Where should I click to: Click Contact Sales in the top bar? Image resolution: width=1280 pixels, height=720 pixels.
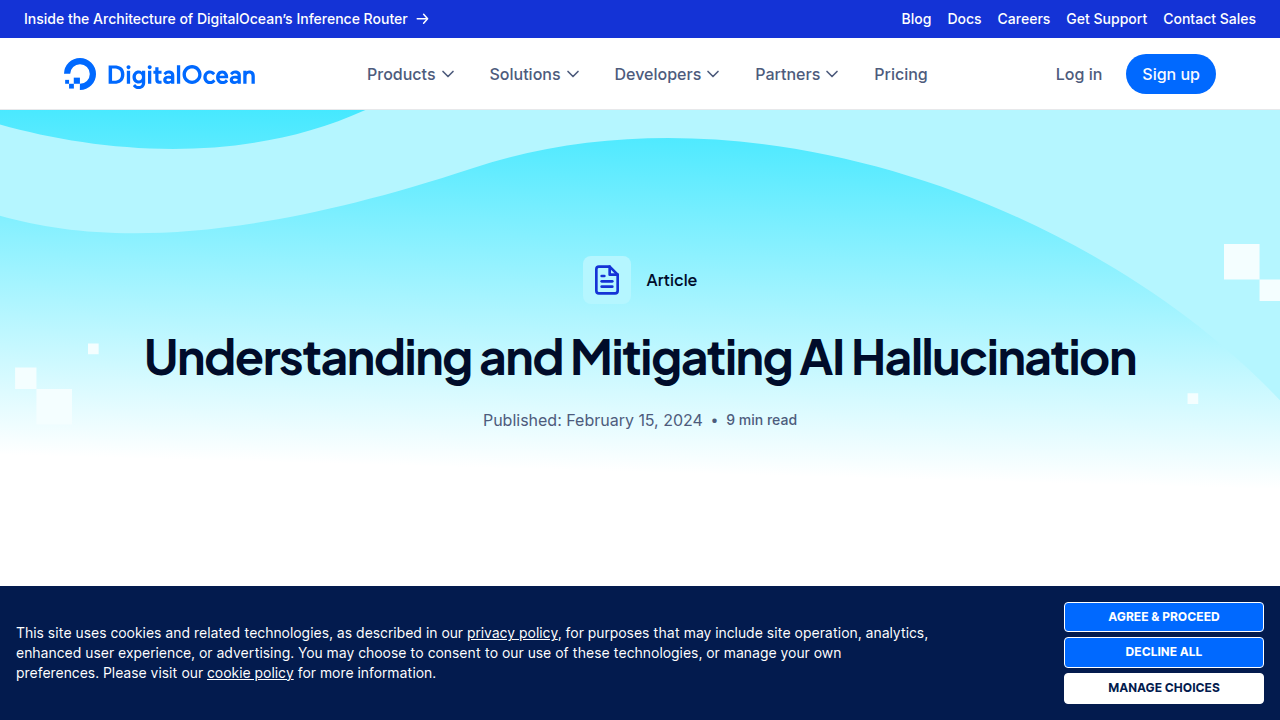tap(1210, 19)
